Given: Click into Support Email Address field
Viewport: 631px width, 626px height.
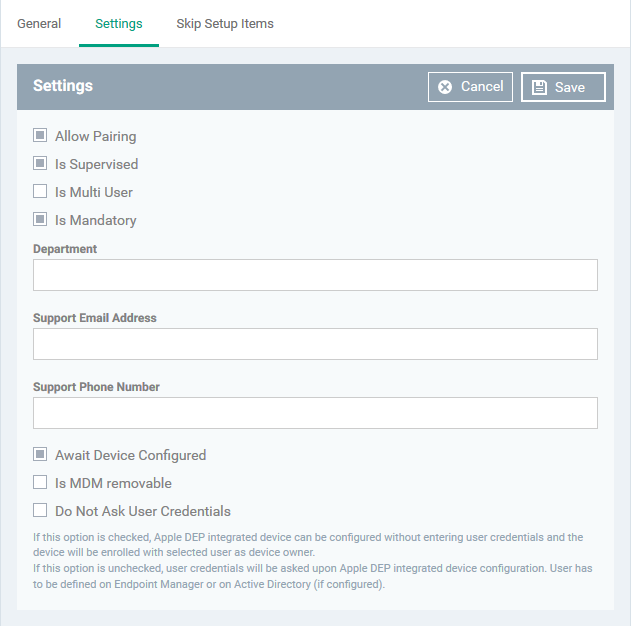Looking at the screenshot, I should tap(315, 344).
